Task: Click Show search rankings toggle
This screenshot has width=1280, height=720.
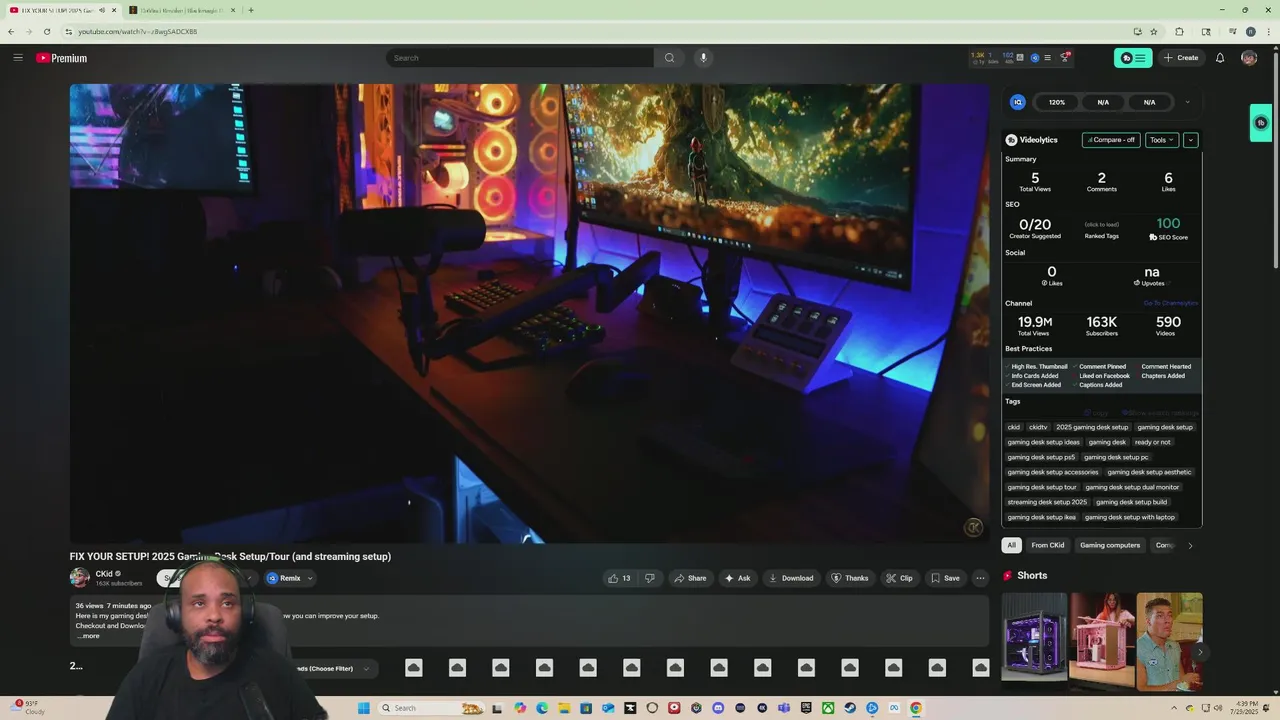Action: click(1159, 413)
